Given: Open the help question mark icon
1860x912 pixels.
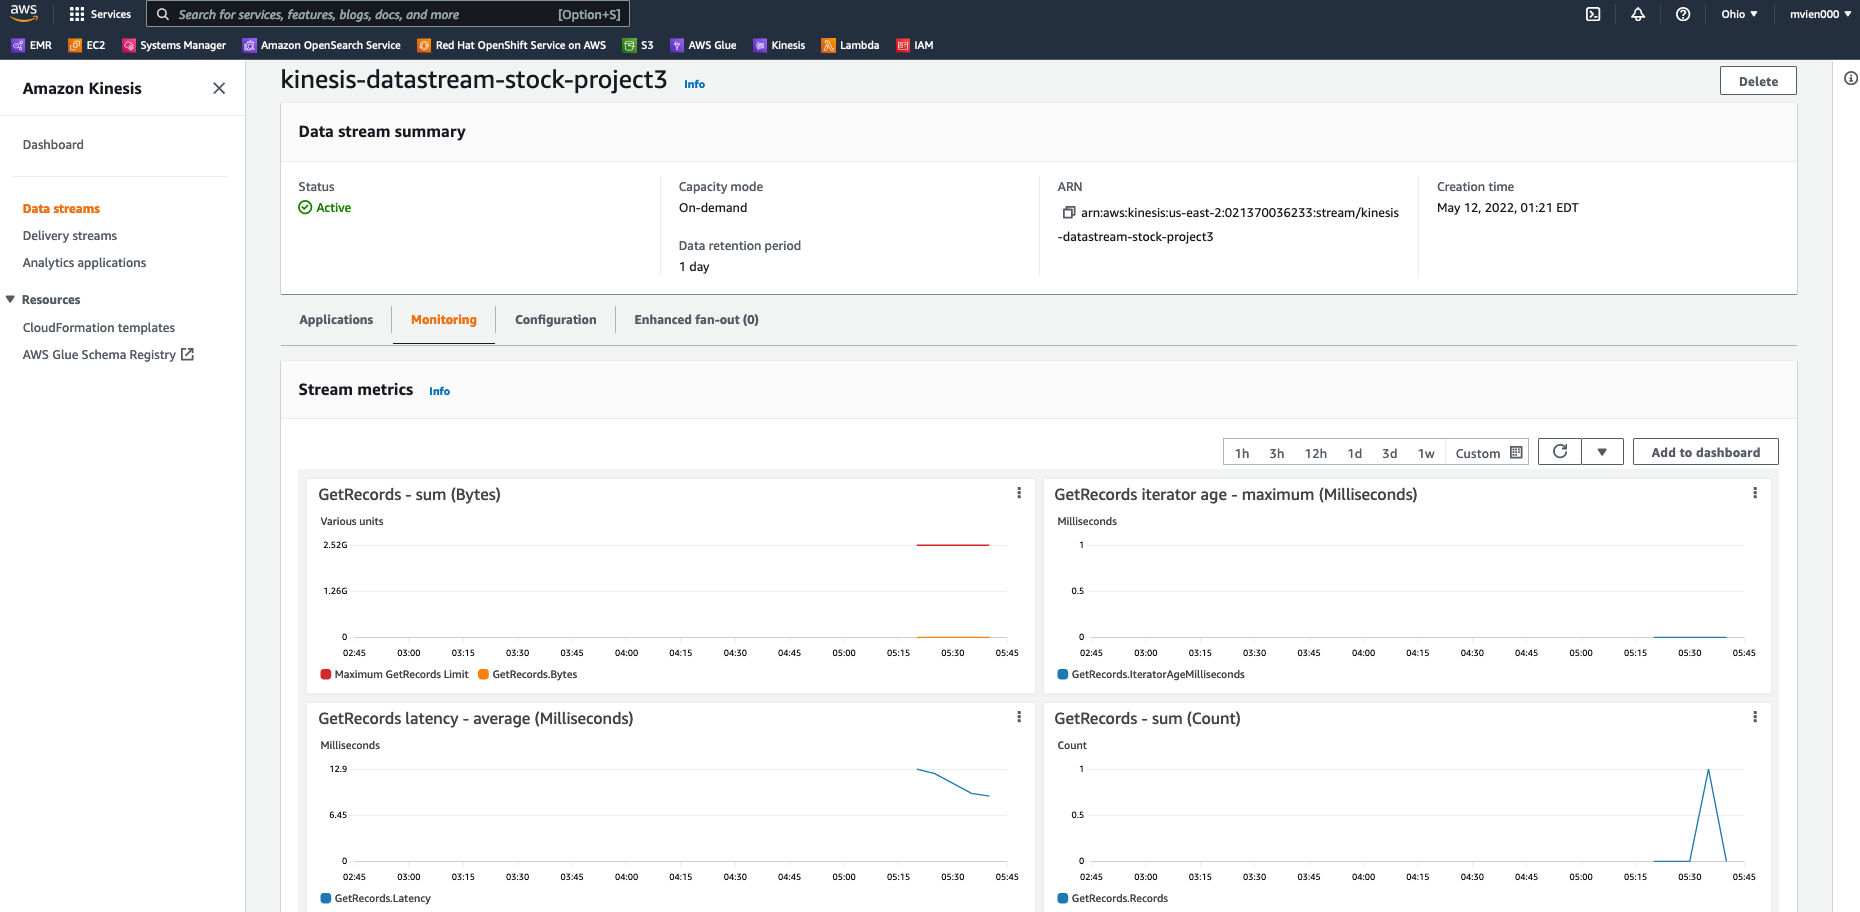Looking at the screenshot, I should pyautogui.click(x=1683, y=14).
